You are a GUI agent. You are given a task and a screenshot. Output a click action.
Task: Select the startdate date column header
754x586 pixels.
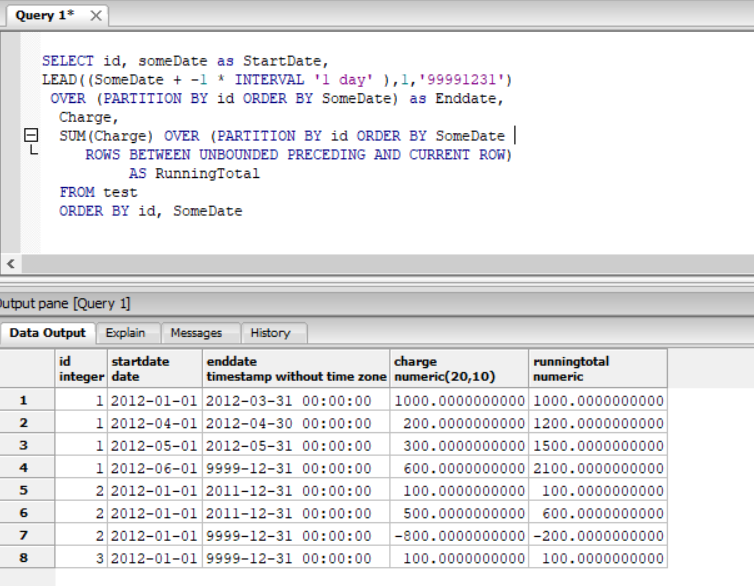click(x=155, y=369)
